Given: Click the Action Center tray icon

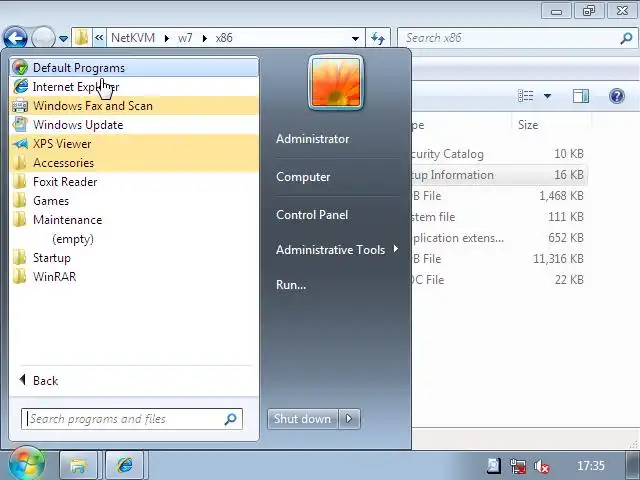Looking at the screenshot, I should tap(494, 465).
